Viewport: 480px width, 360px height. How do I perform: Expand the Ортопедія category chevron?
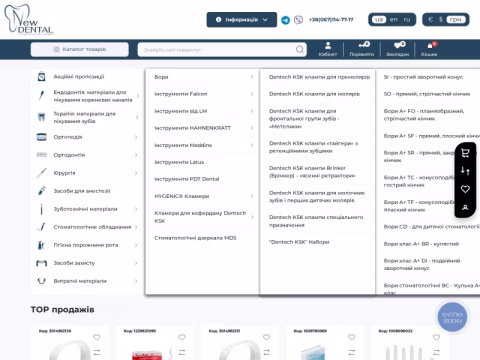point(136,137)
